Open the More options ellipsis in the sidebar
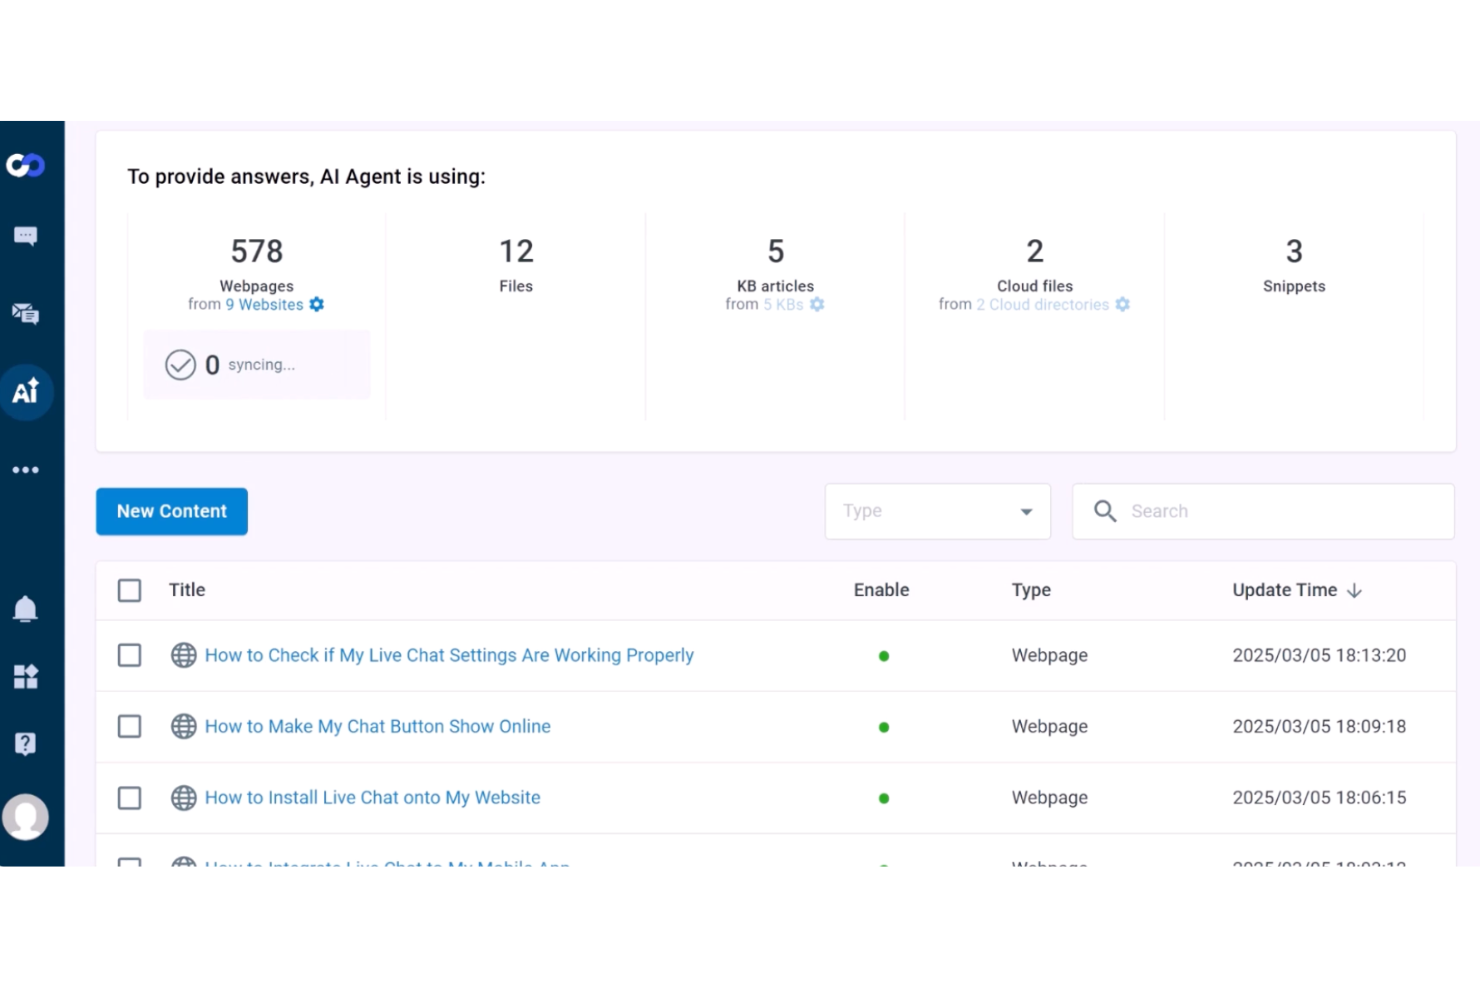This screenshot has width=1480, height=987. coord(25,469)
